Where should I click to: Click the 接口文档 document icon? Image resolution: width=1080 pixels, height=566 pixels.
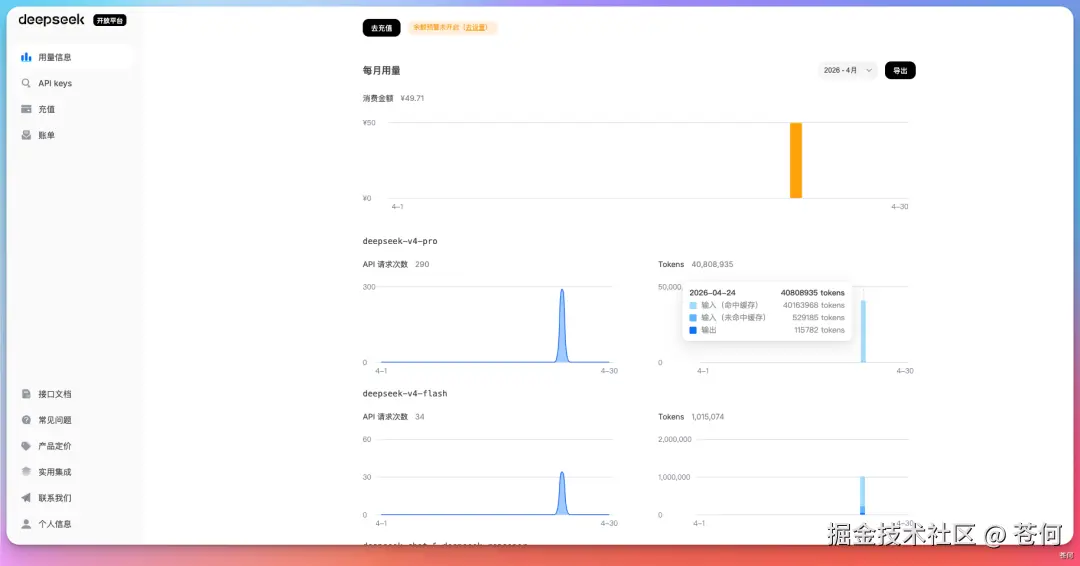pyautogui.click(x=26, y=394)
